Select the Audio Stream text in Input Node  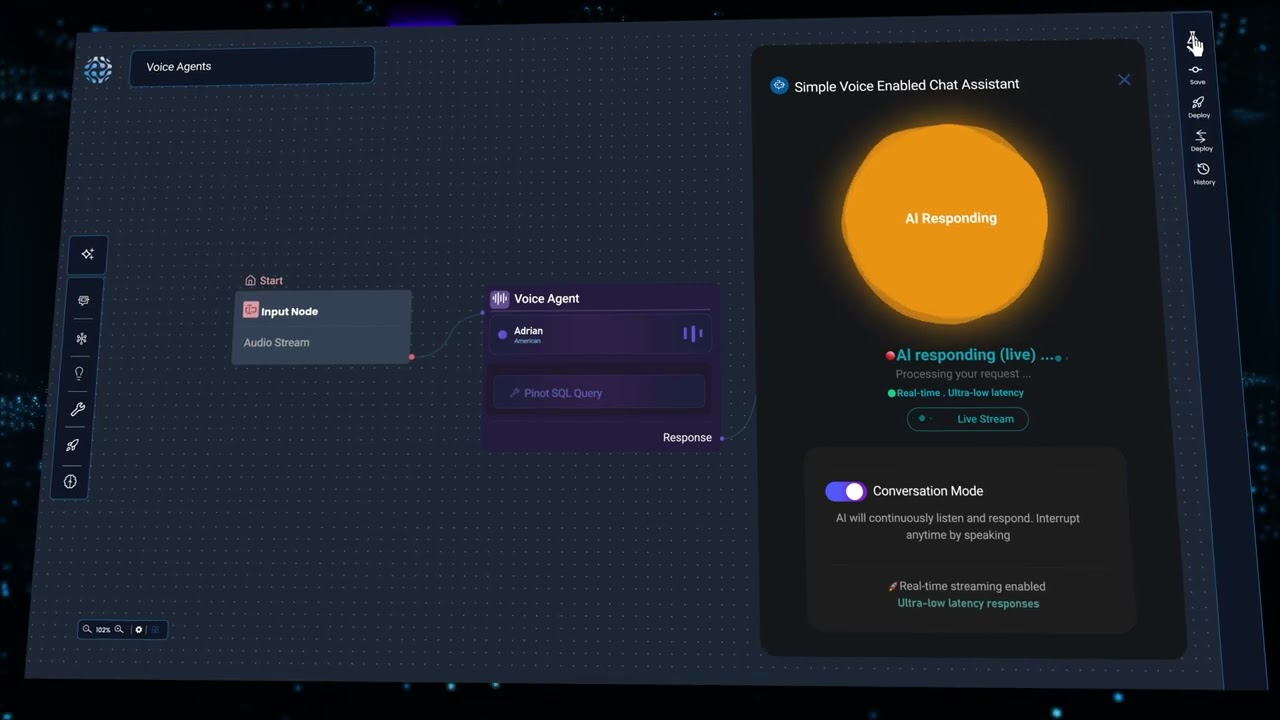277,342
